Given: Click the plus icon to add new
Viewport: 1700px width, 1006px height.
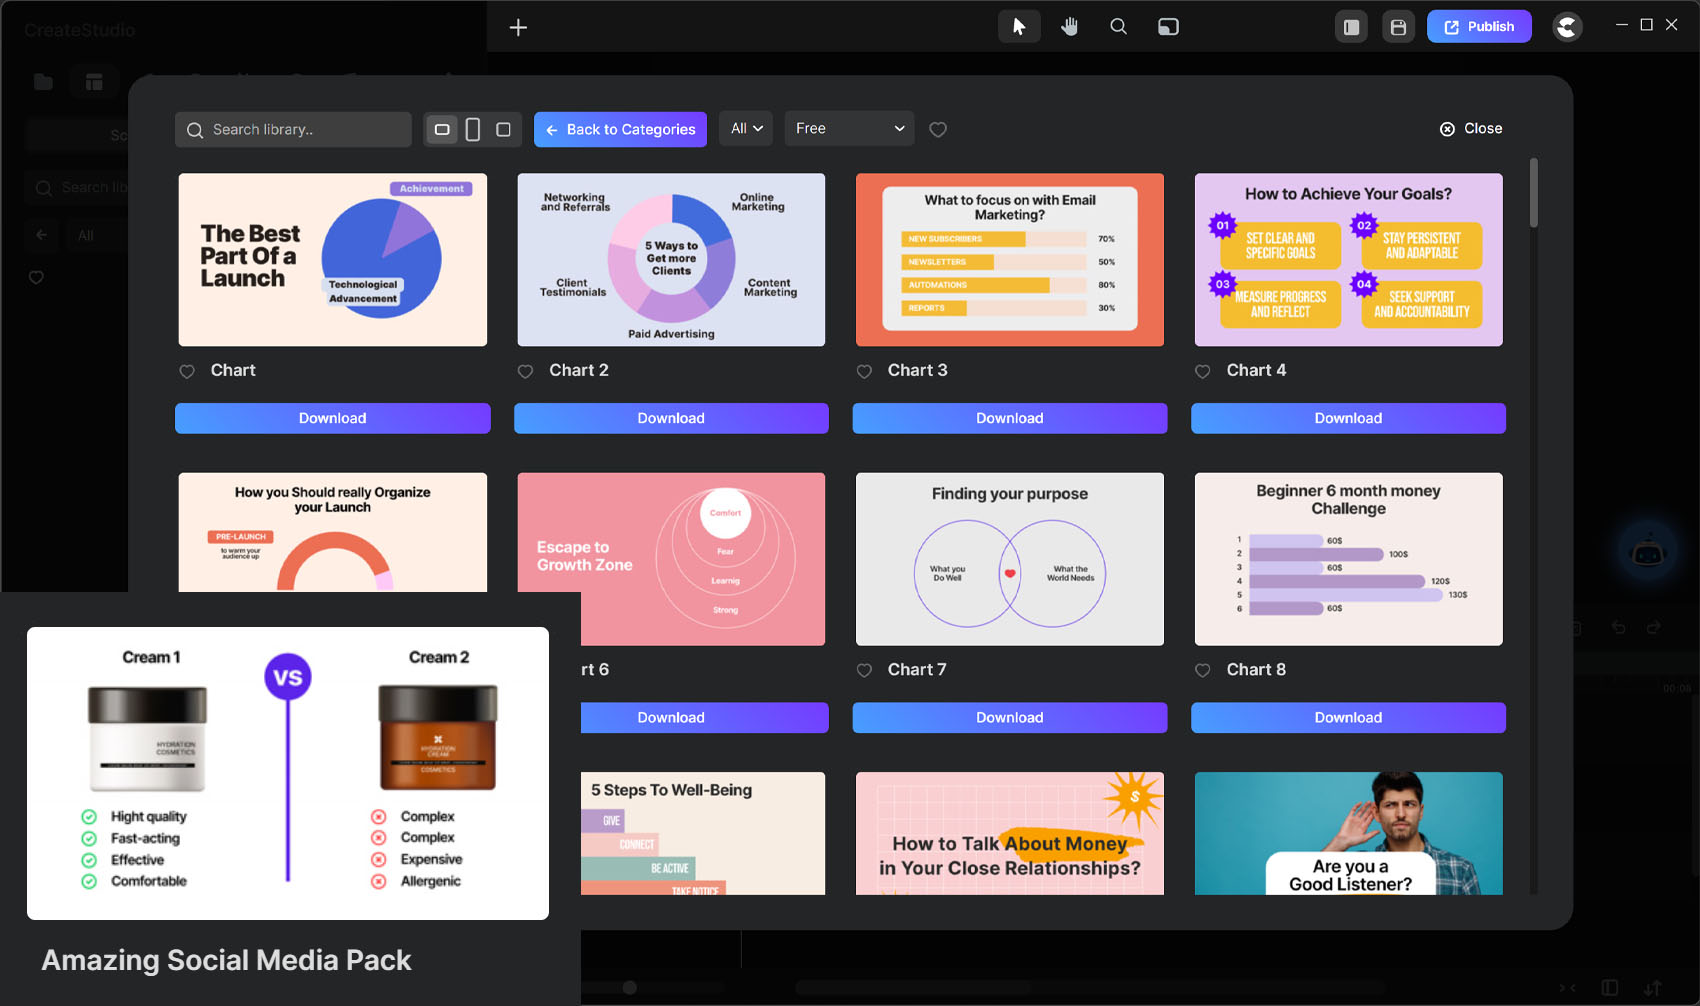Looking at the screenshot, I should coord(518,27).
